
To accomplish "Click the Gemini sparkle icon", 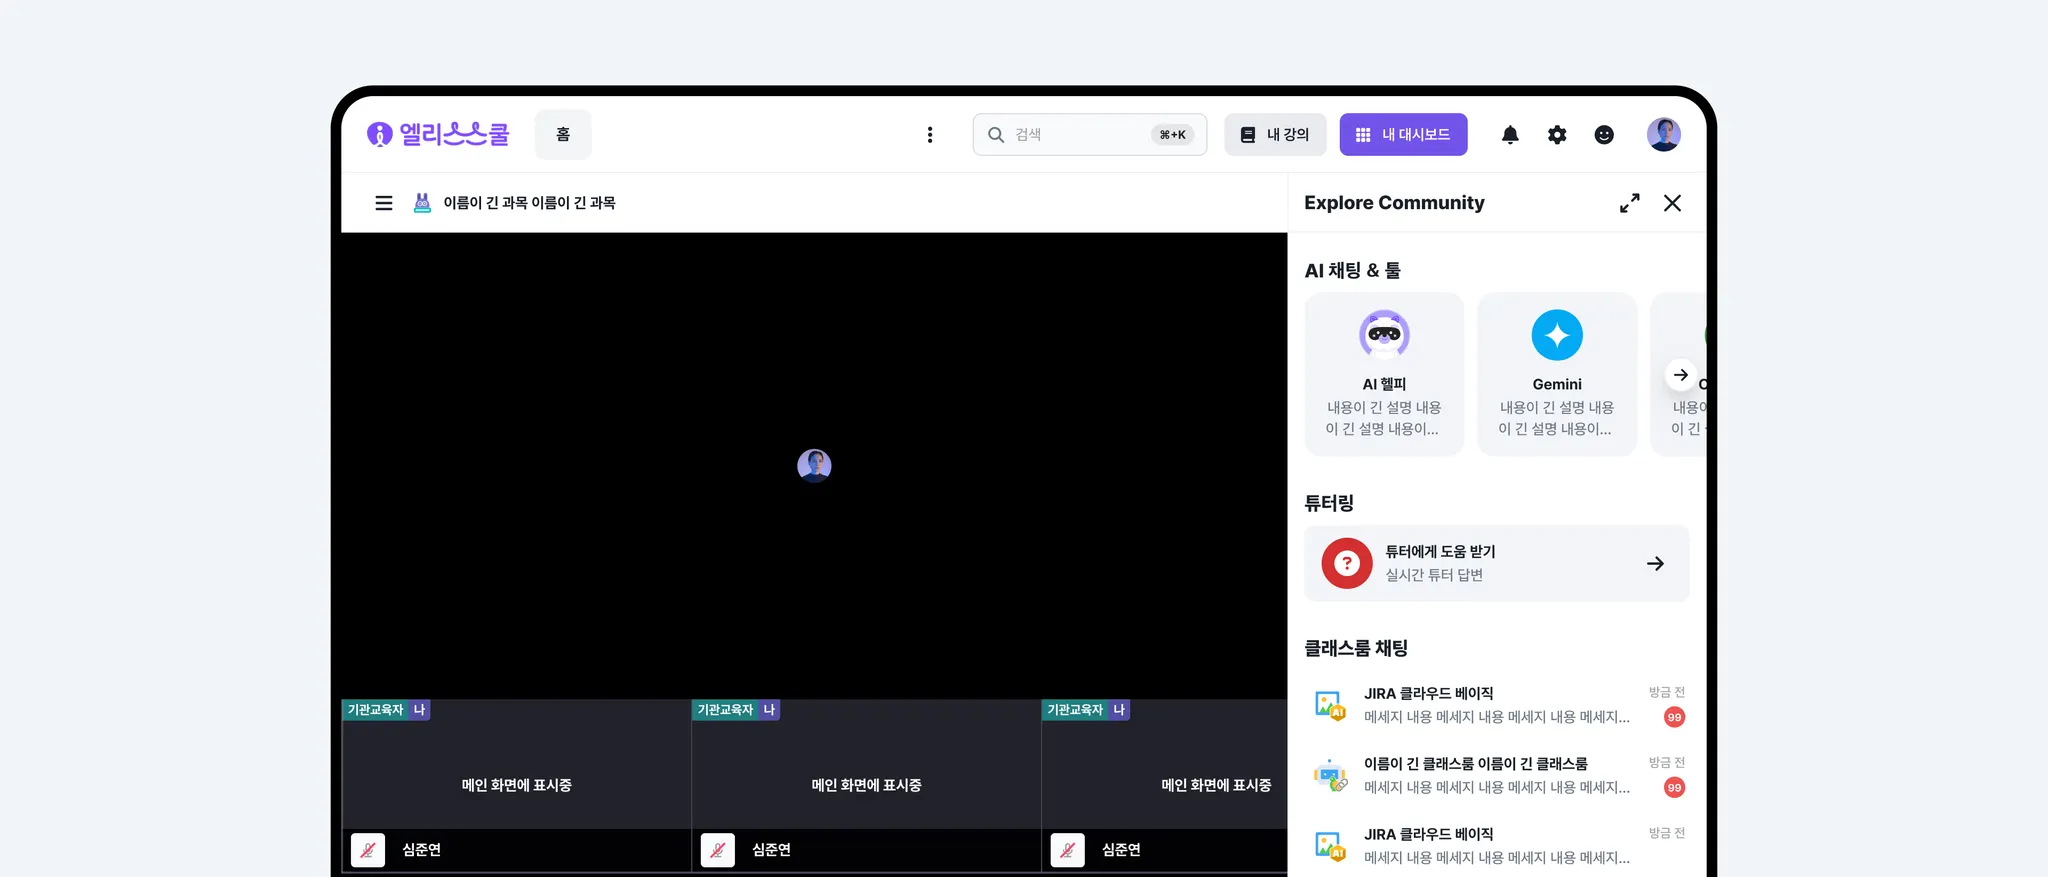I will [1557, 335].
